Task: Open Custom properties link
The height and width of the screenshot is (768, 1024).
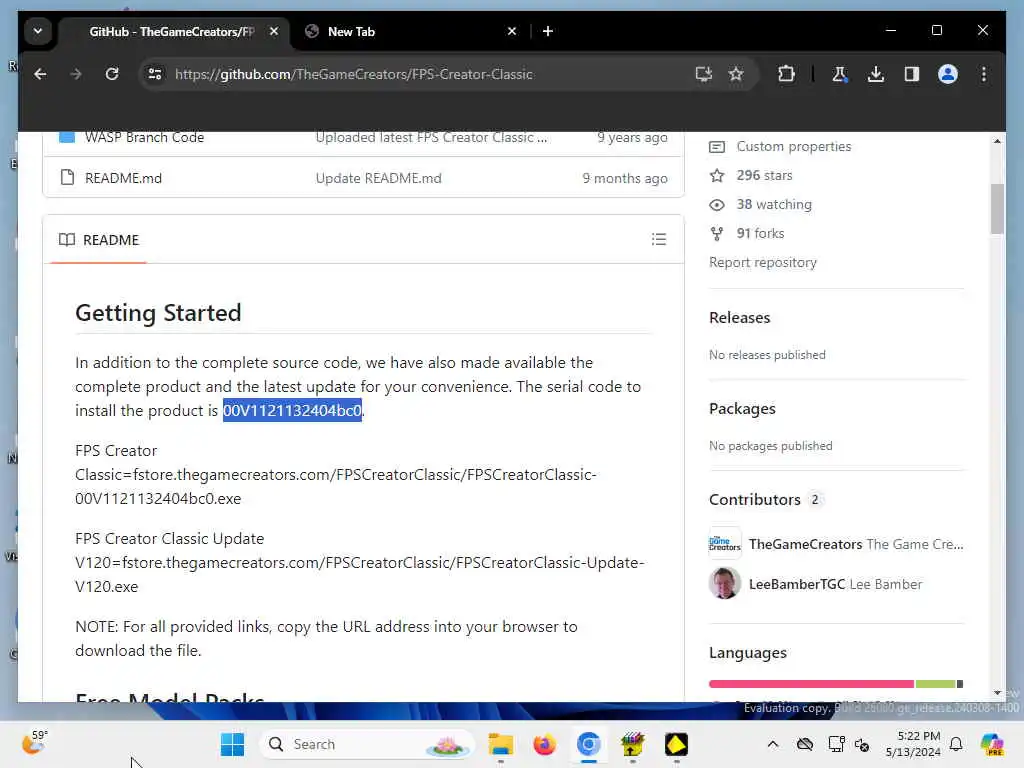Action: pos(794,146)
